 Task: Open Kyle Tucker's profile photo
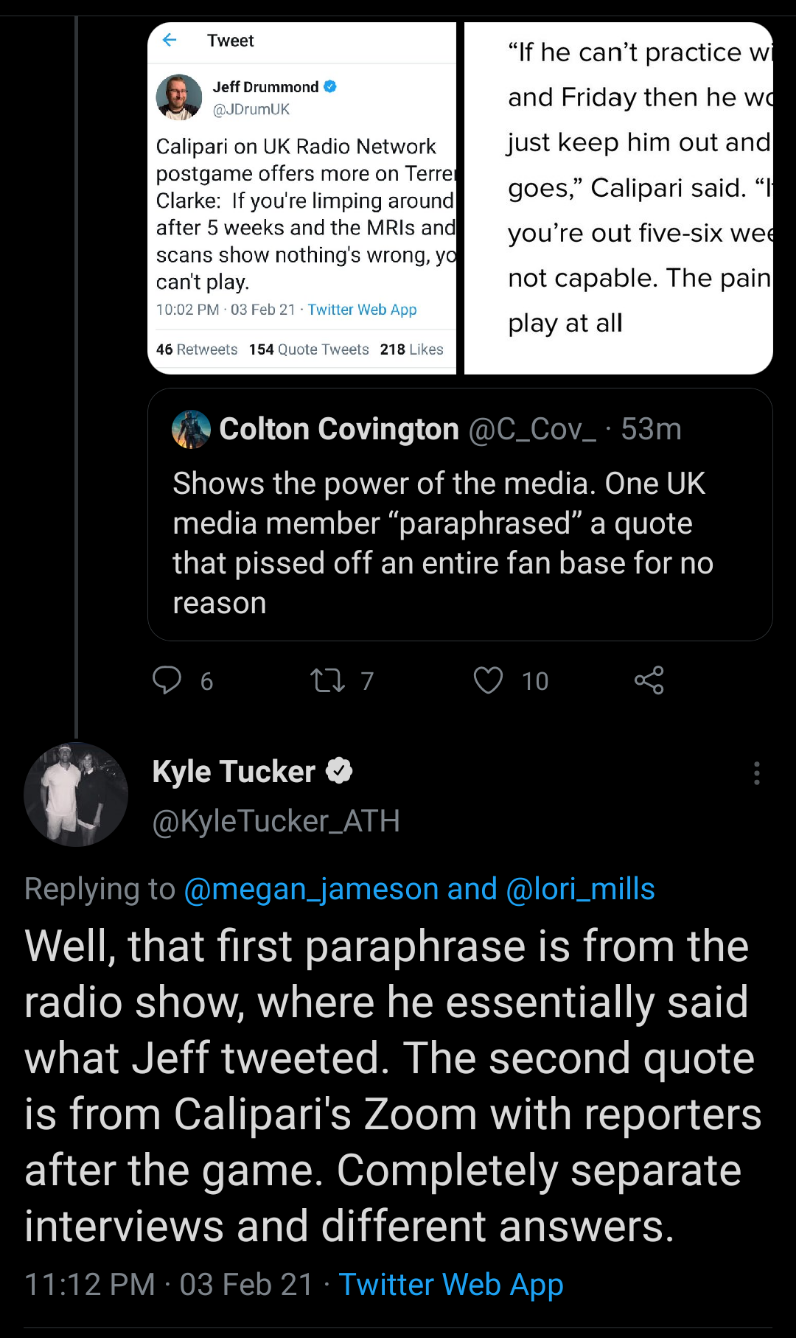click(x=76, y=794)
